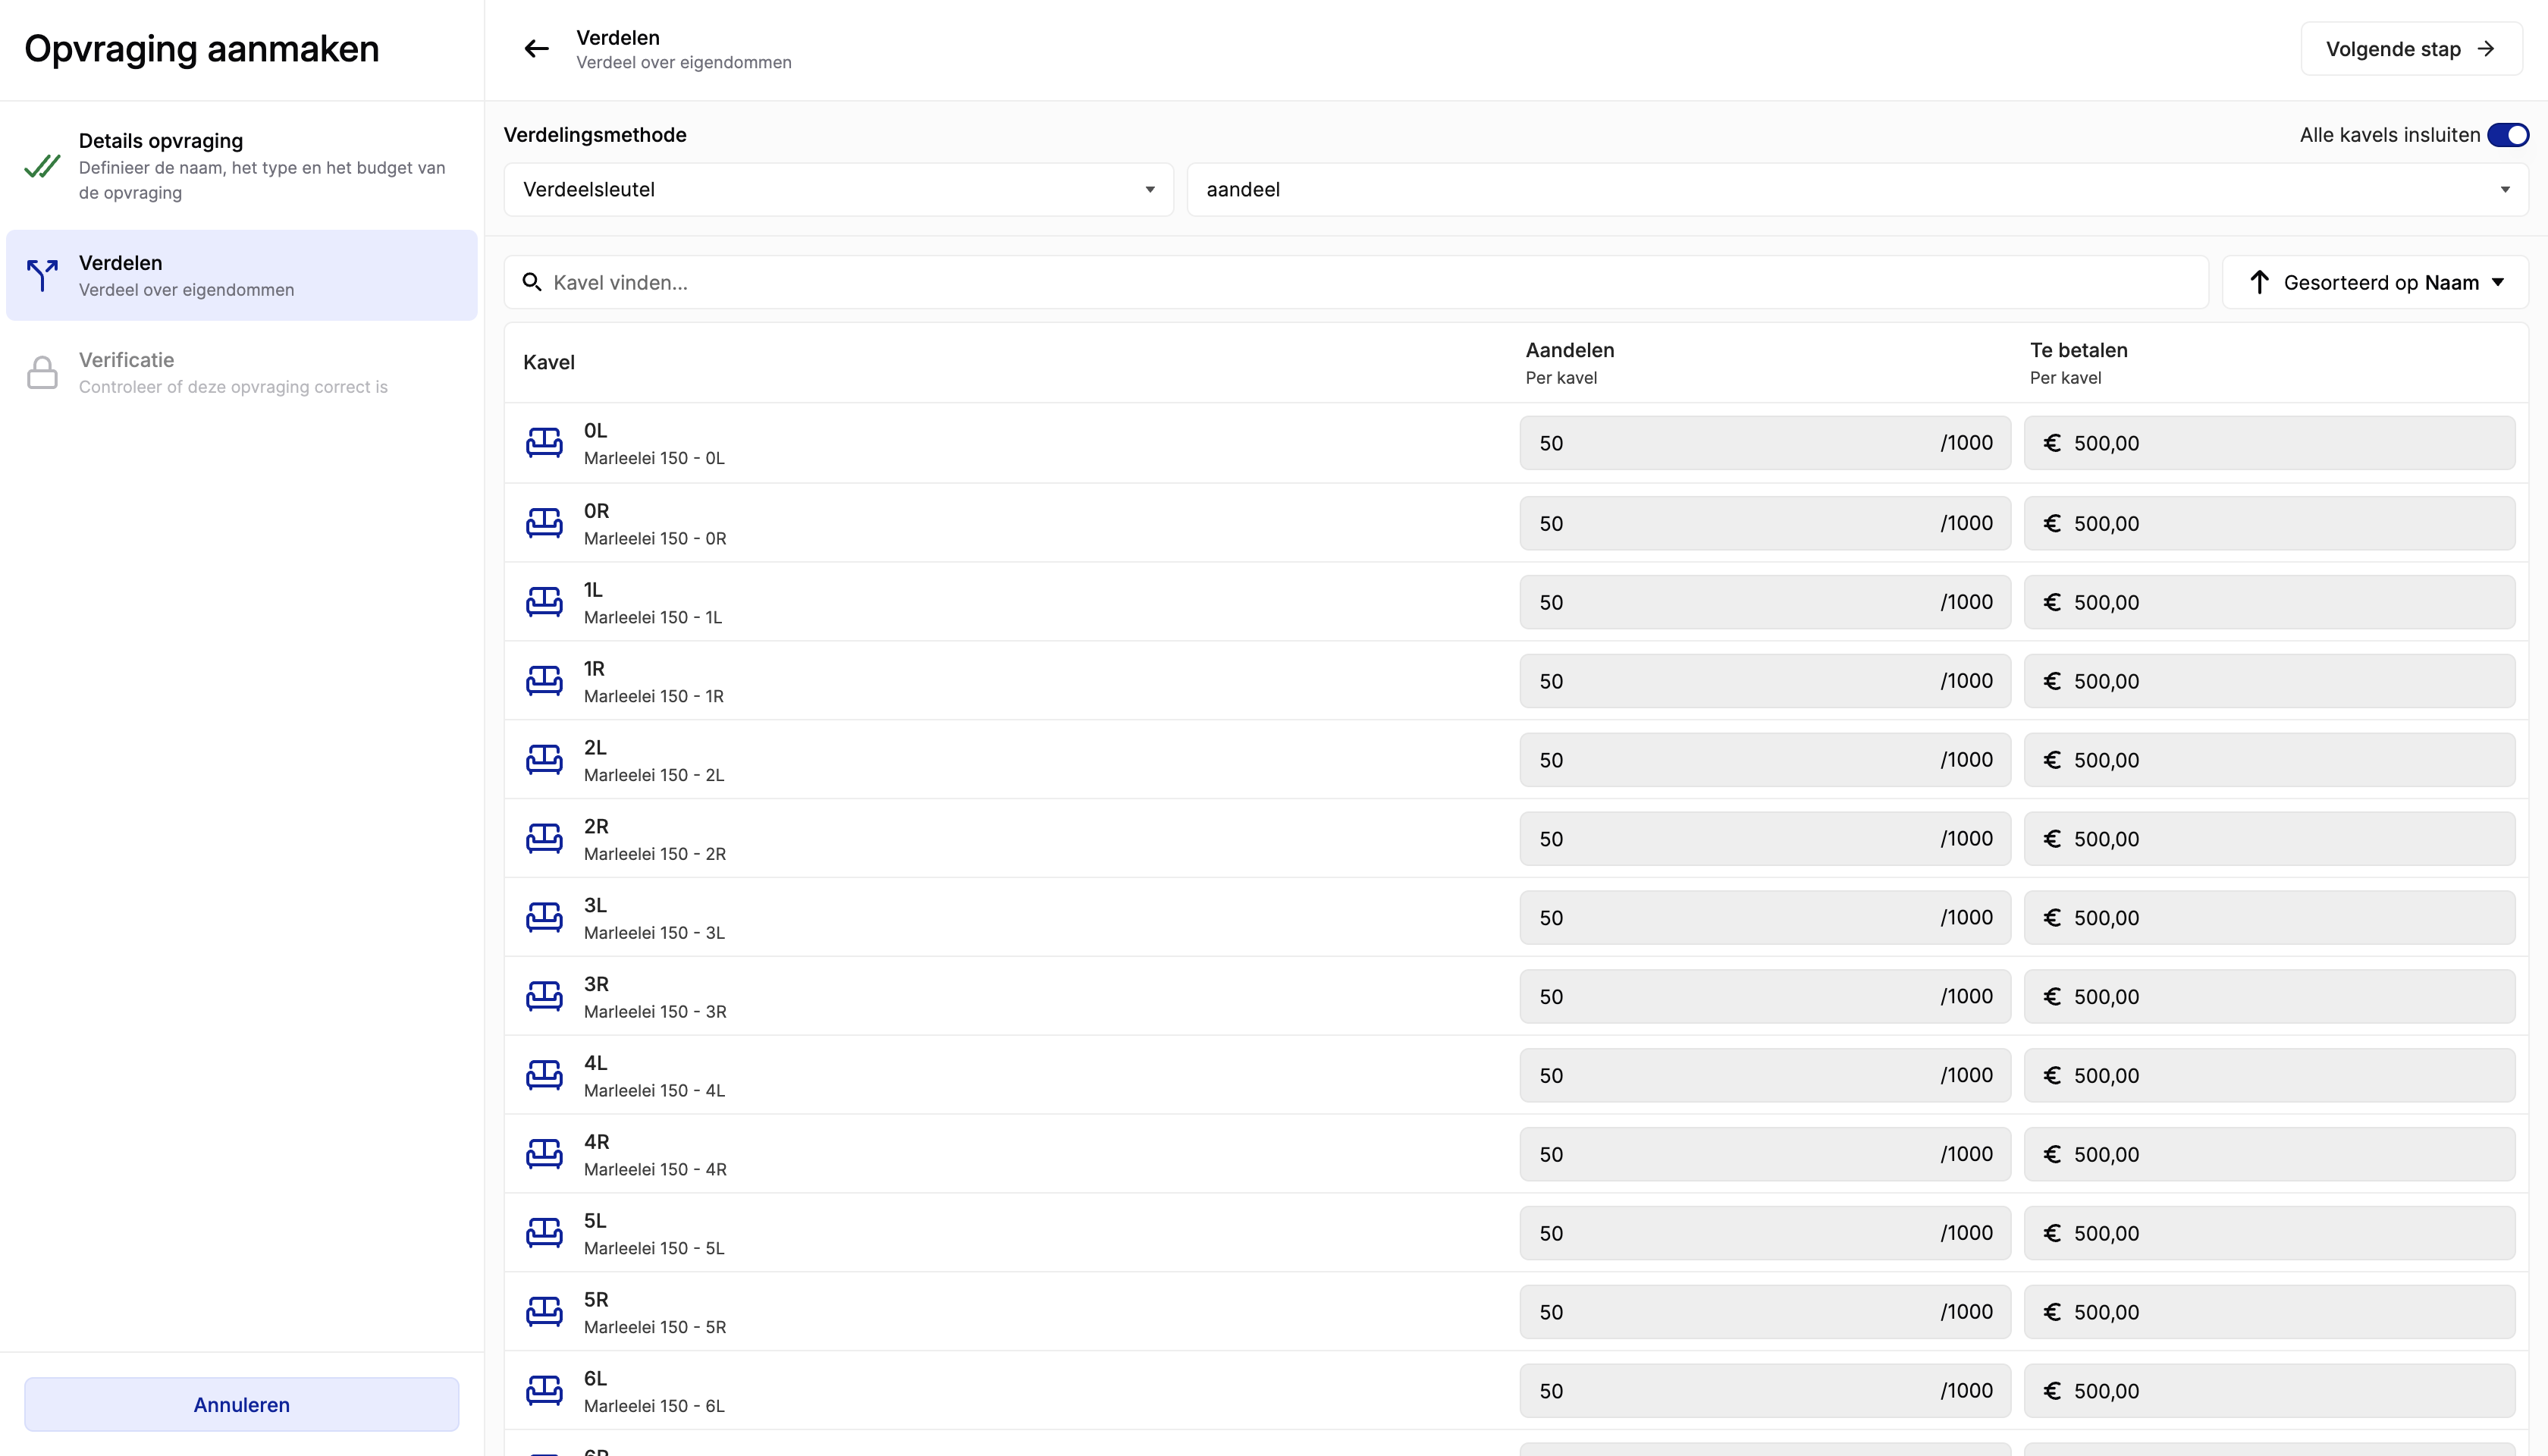Click the Te betalen field for 0R
The image size is (2548, 1456).
[2269, 523]
